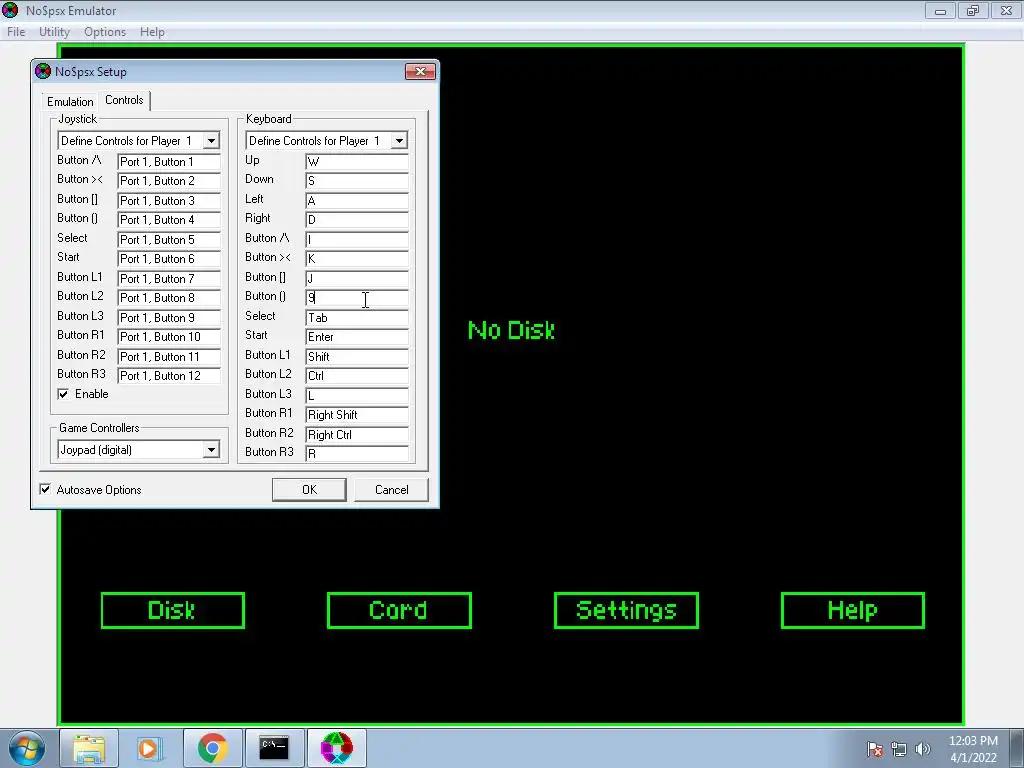The height and width of the screenshot is (768, 1024).
Task: Expand Keyboard player selection dropdown
Action: pos(399,141)
